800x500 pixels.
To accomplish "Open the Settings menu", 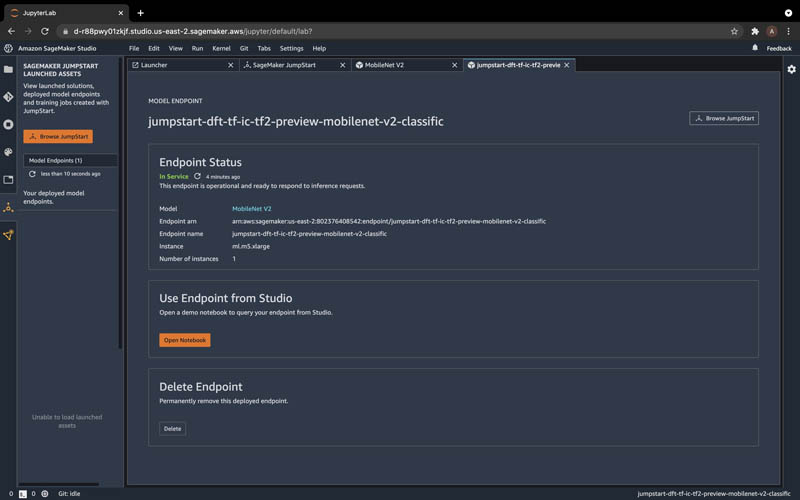I will click(291, 48).
